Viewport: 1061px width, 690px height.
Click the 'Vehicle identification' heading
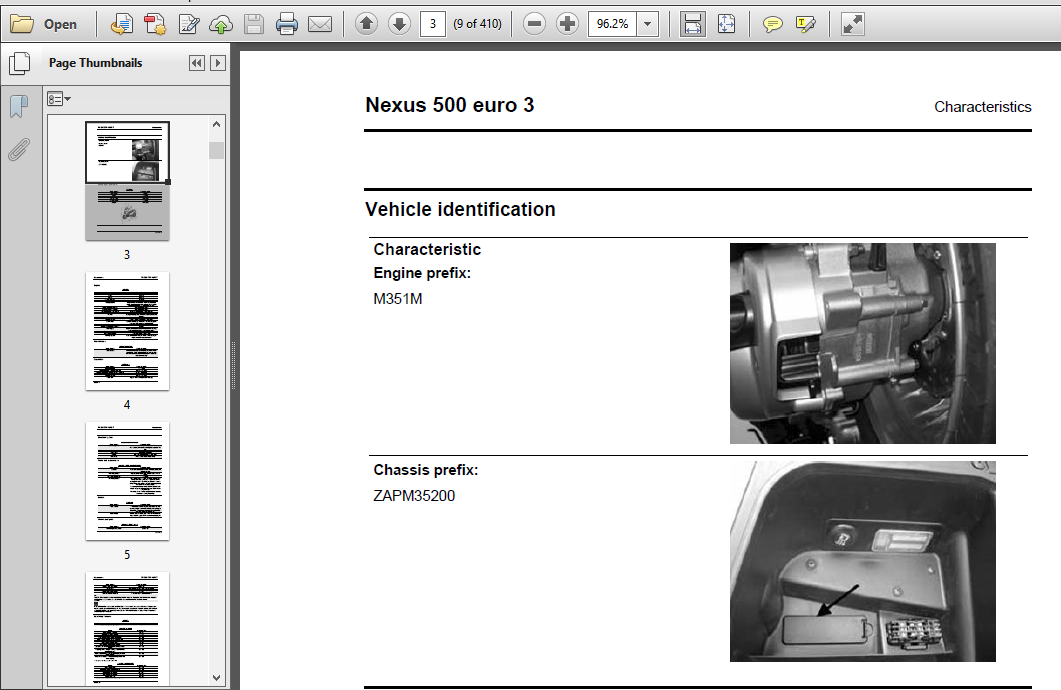coord(460,209)
